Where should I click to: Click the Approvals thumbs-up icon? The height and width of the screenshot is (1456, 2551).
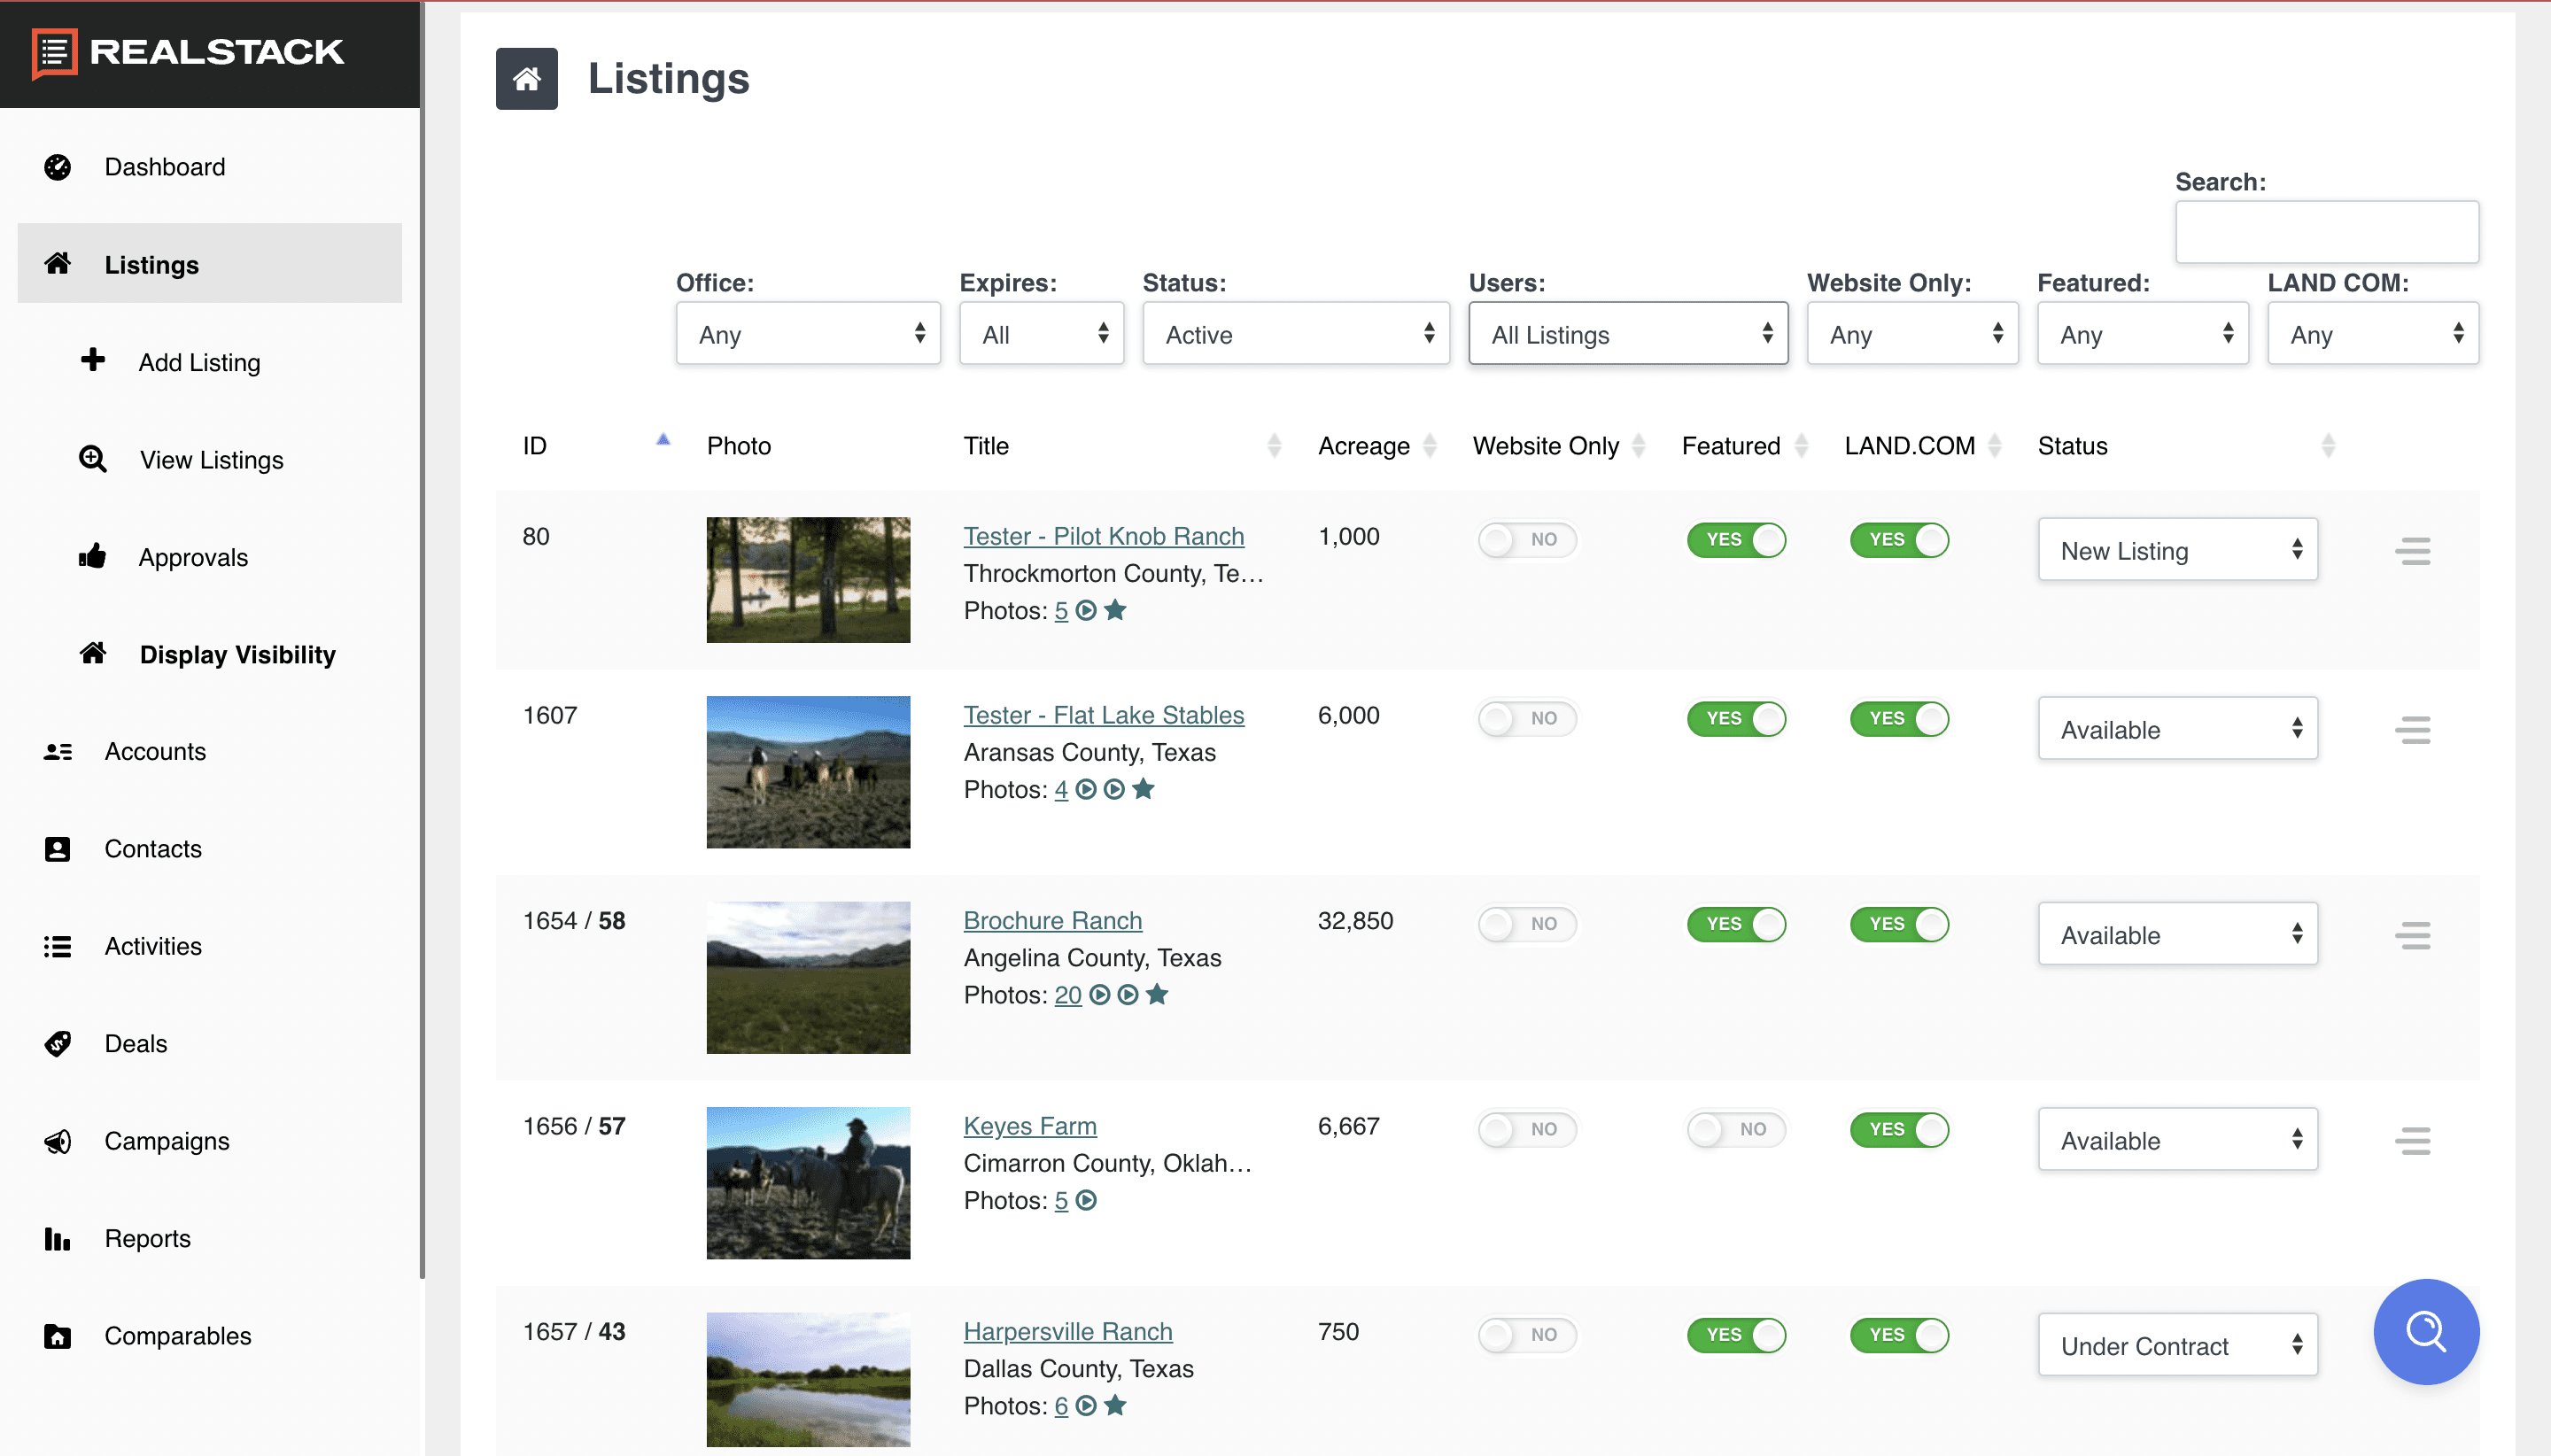coord(92,556)
